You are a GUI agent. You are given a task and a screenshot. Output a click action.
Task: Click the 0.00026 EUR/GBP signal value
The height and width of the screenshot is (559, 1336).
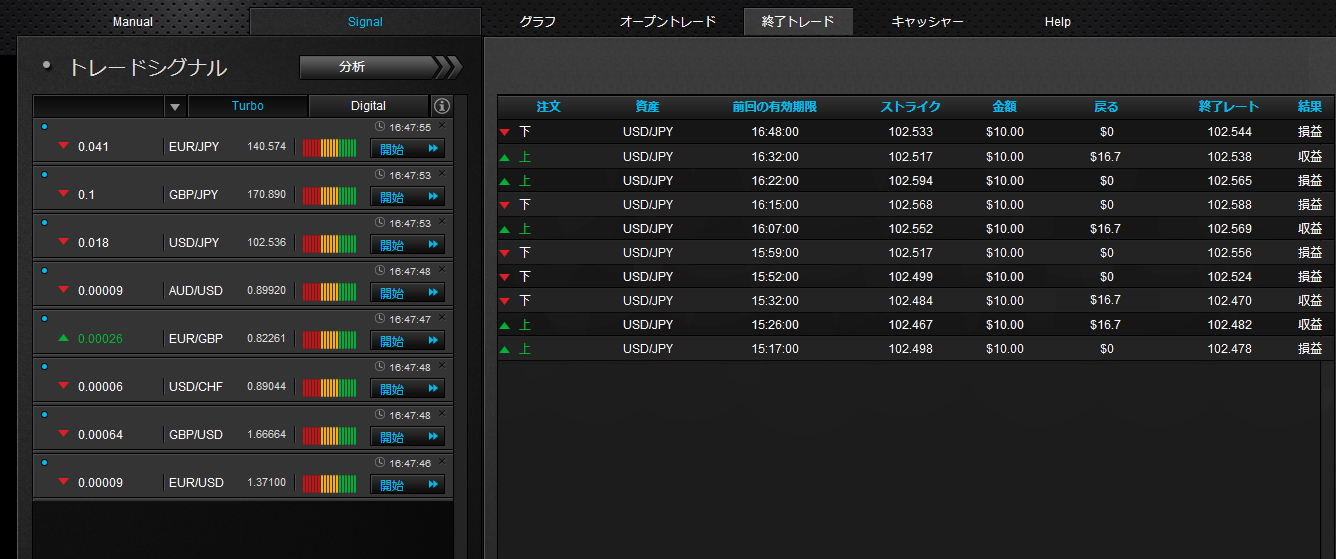click(100, 339)
